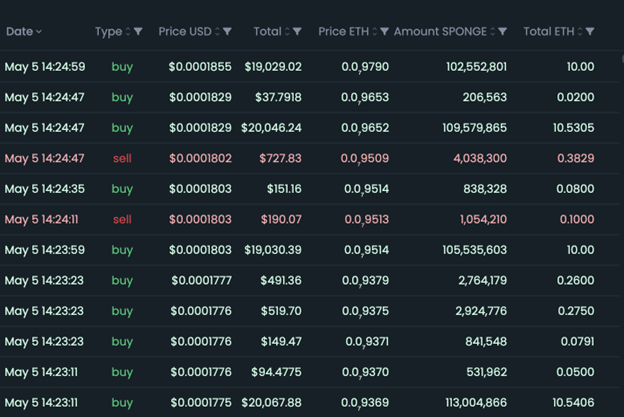Click the buy label at May 5 14:24:59

point(122,67)
